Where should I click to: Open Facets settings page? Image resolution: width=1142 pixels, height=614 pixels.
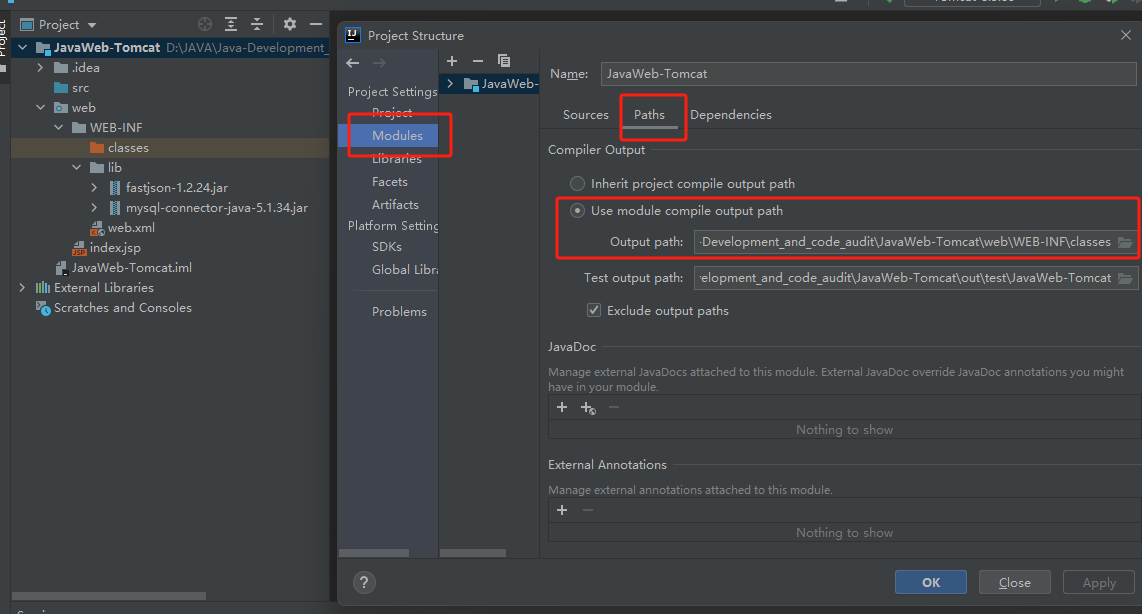click(x=390, y=182)
